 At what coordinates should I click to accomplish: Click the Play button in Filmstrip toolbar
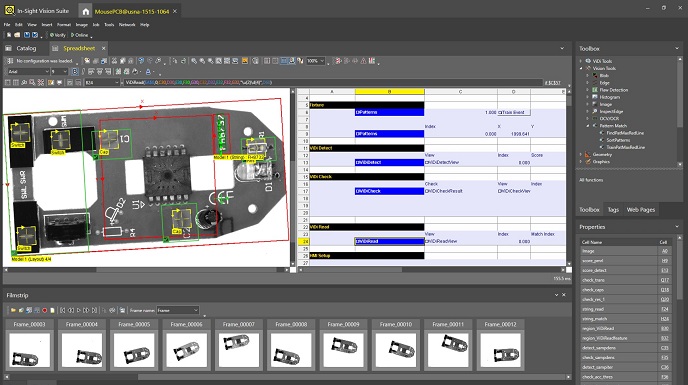[79, 310]
